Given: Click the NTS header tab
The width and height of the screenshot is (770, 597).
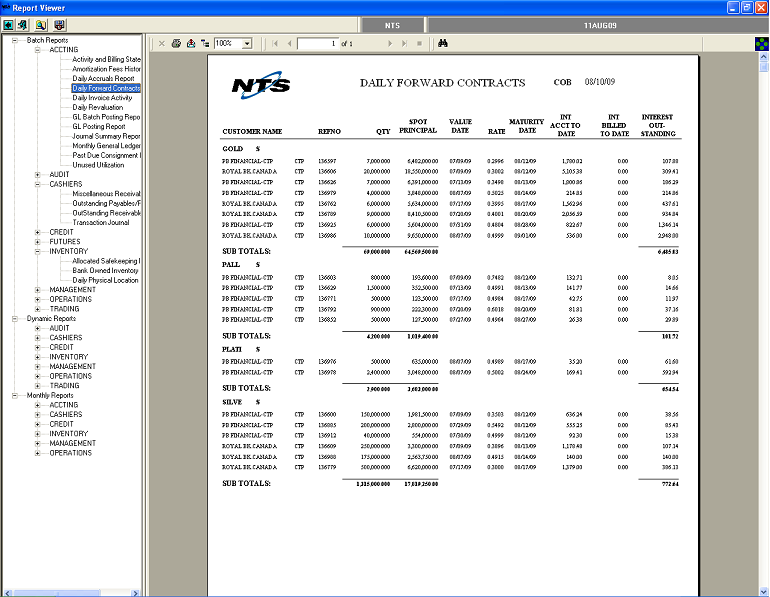Looking at the screenshot, I should [392, 25].
